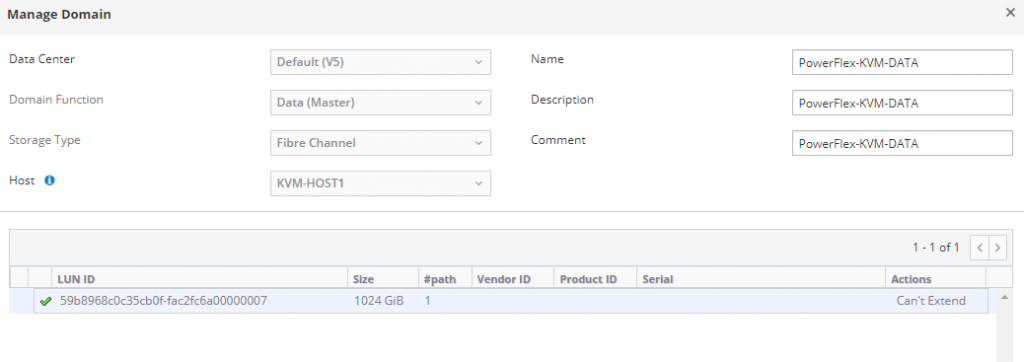Go to the previous LUN page
Screen dimensions: 1024x362
click(x=979, y=248)
